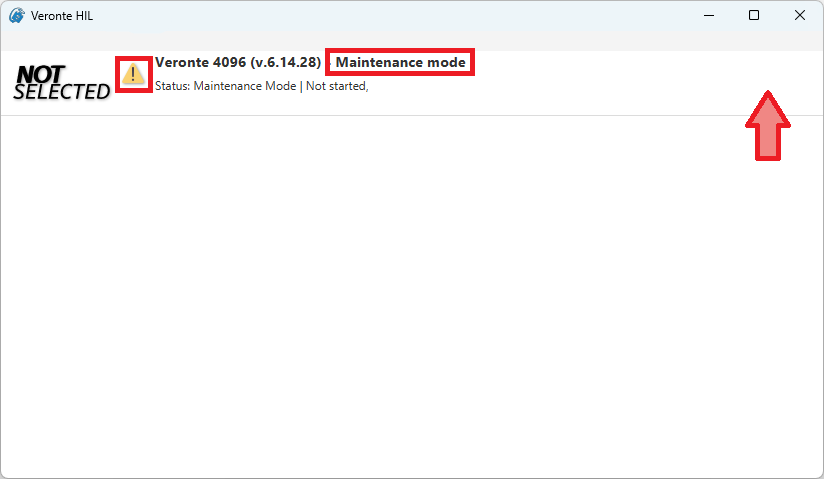Maximize the Veronte HIL window

click(754, 15)
